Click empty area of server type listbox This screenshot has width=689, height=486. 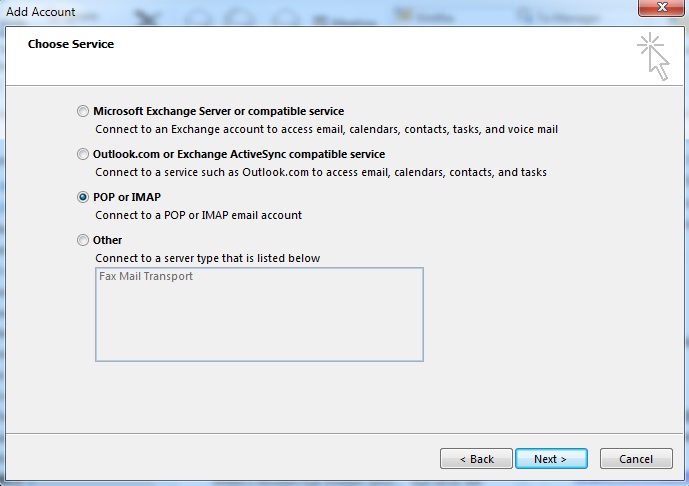click(x=259, y=323)
